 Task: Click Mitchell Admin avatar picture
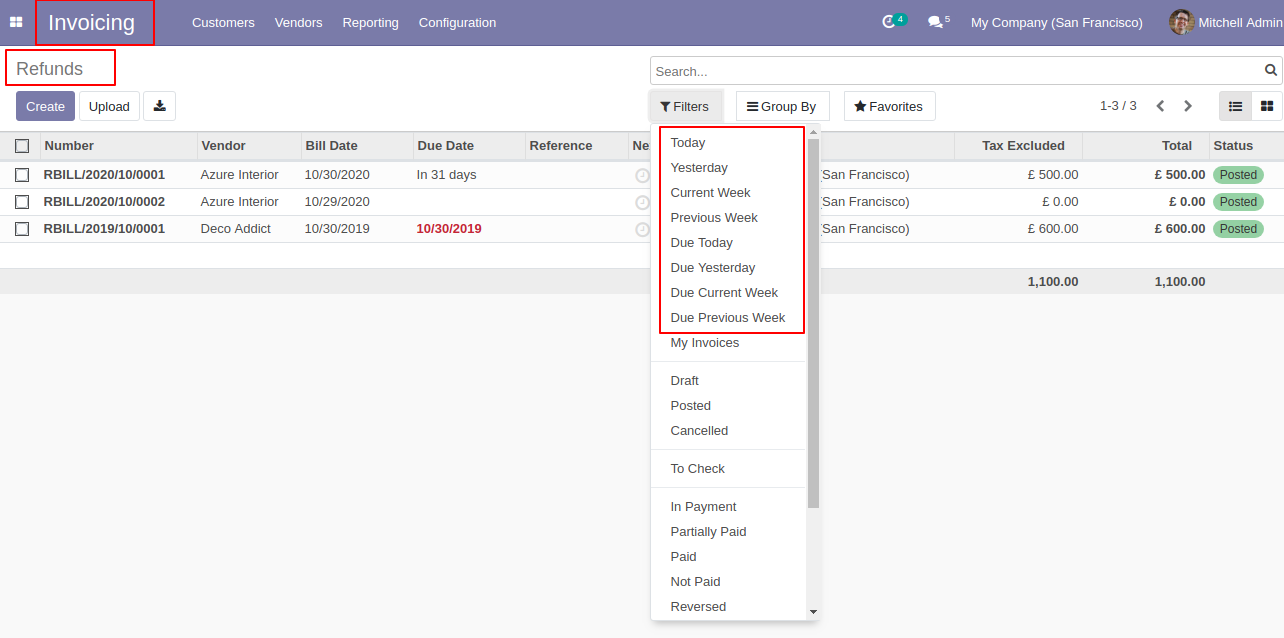(x=1182, y=22)
